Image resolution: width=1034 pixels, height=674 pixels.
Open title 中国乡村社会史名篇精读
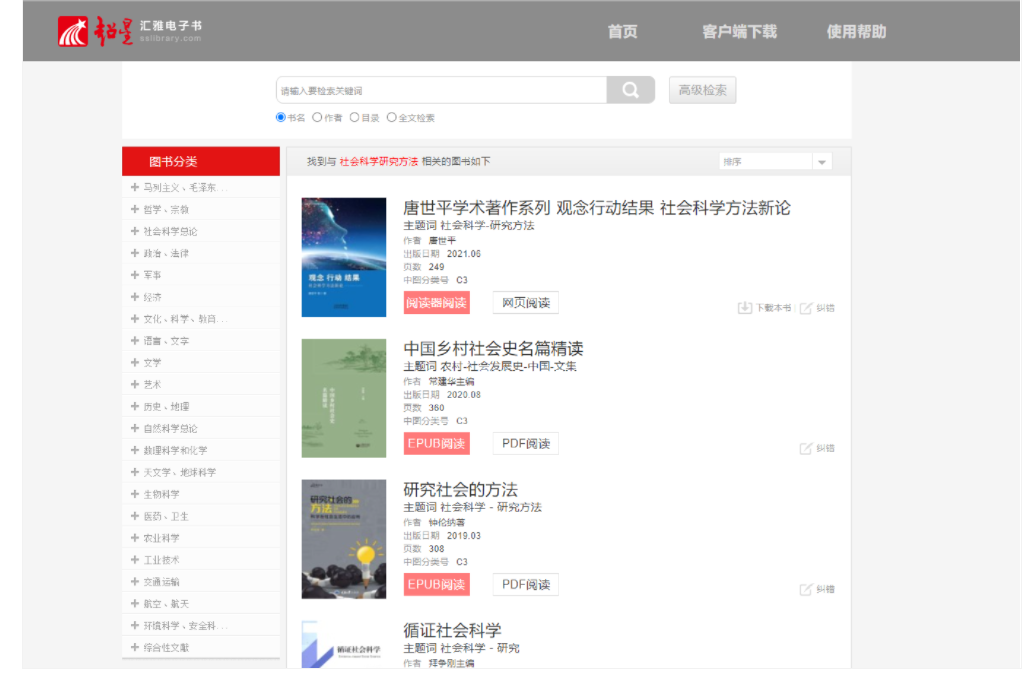[493, 348]
